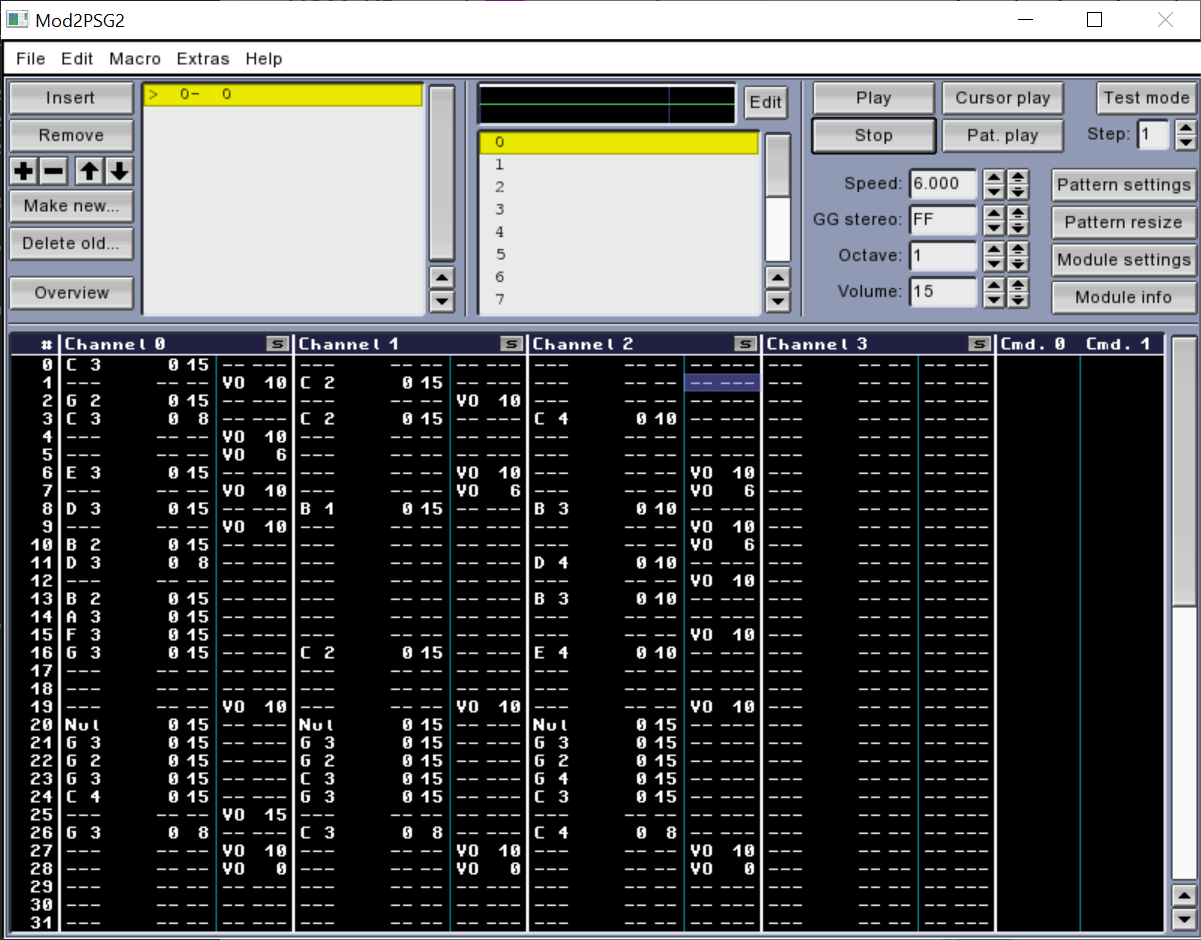Screen dimensions: 1201x940
Task: Click the pattern editor scroll-down arrow
Action: [1183, 918]
